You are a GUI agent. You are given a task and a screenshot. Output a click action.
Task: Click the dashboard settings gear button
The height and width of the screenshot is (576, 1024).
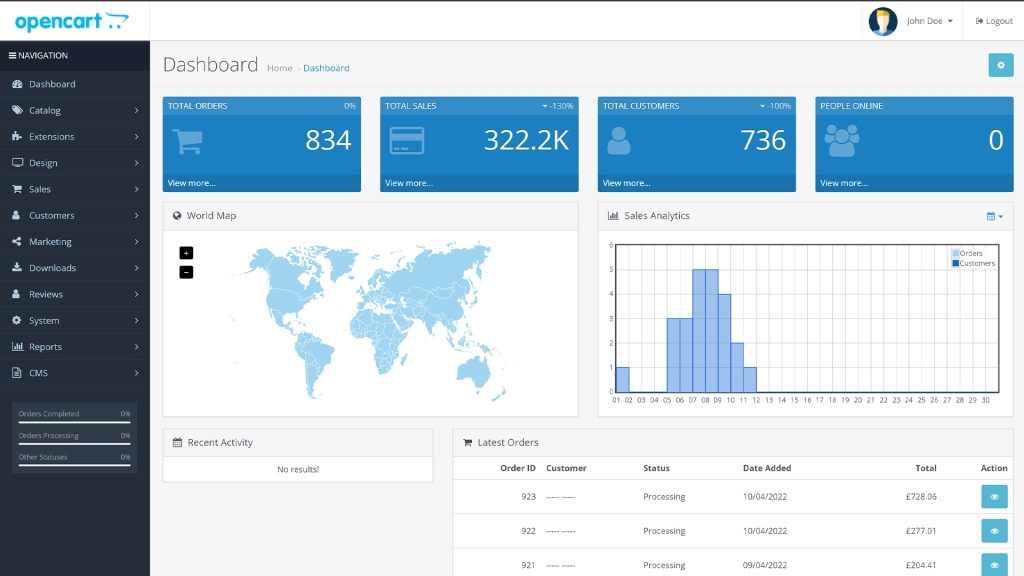coord(1000,65)
